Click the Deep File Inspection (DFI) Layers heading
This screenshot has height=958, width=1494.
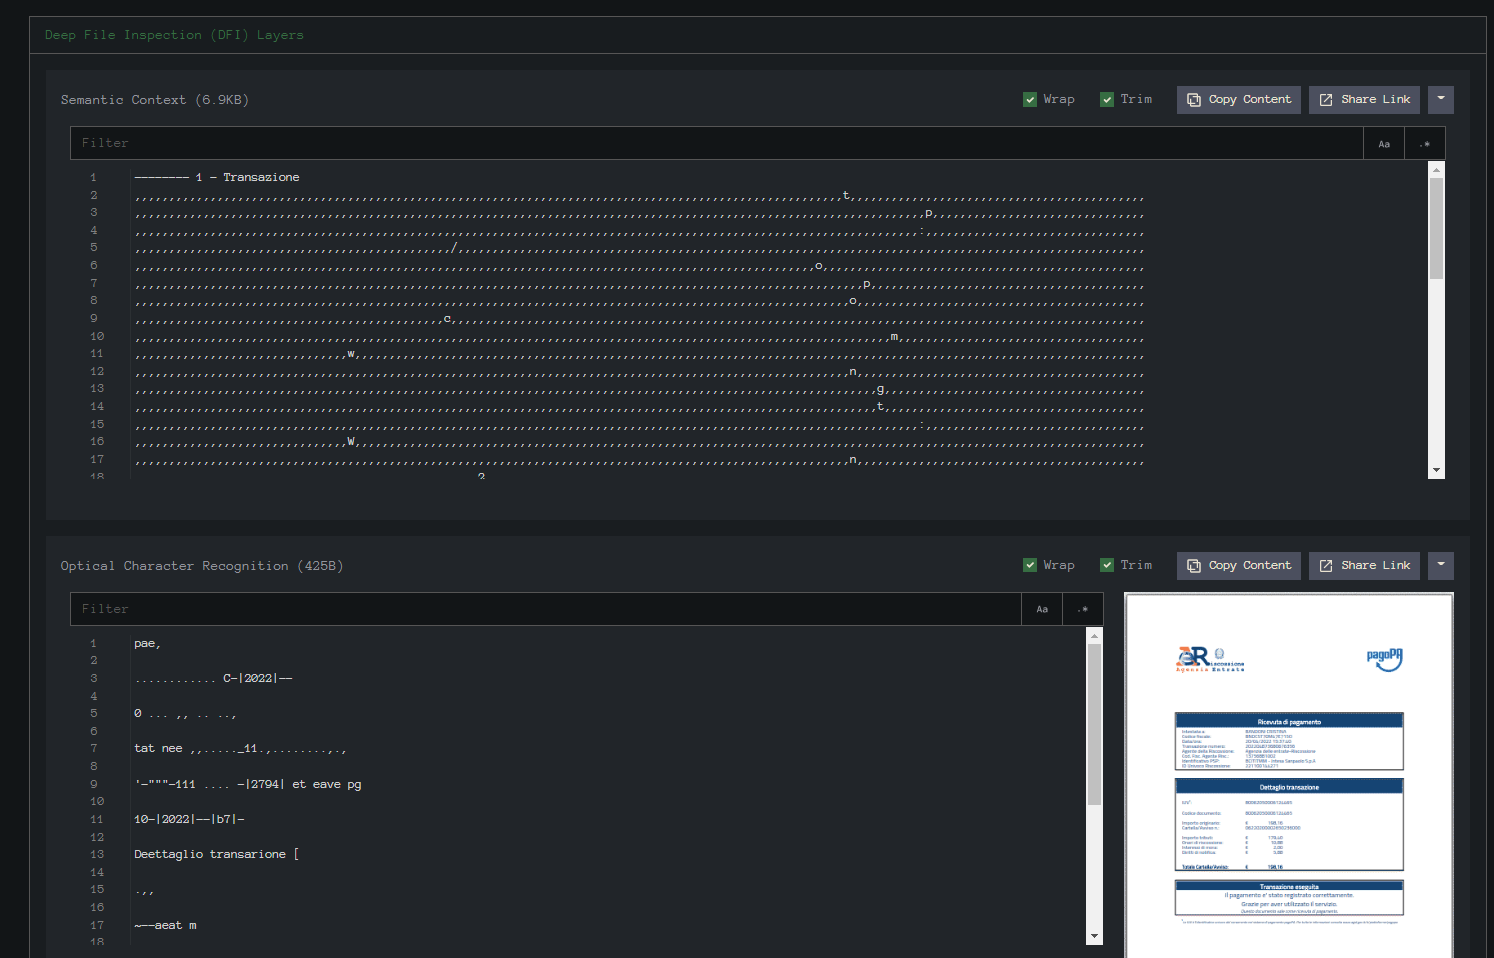(x=174, y=35)
